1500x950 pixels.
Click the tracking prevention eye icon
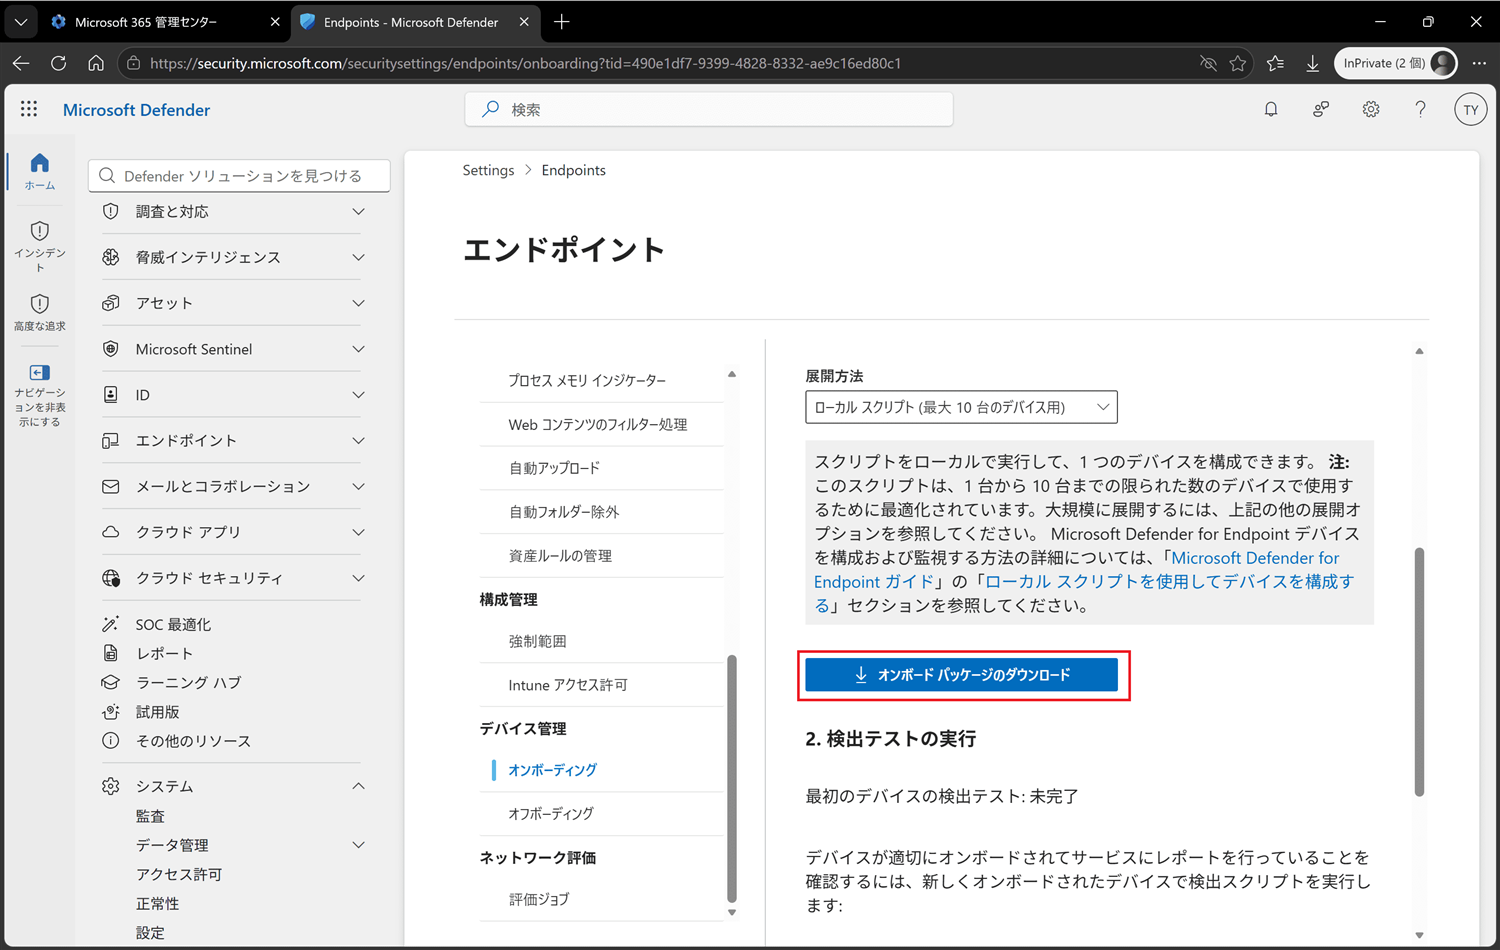click(1208, 63)
